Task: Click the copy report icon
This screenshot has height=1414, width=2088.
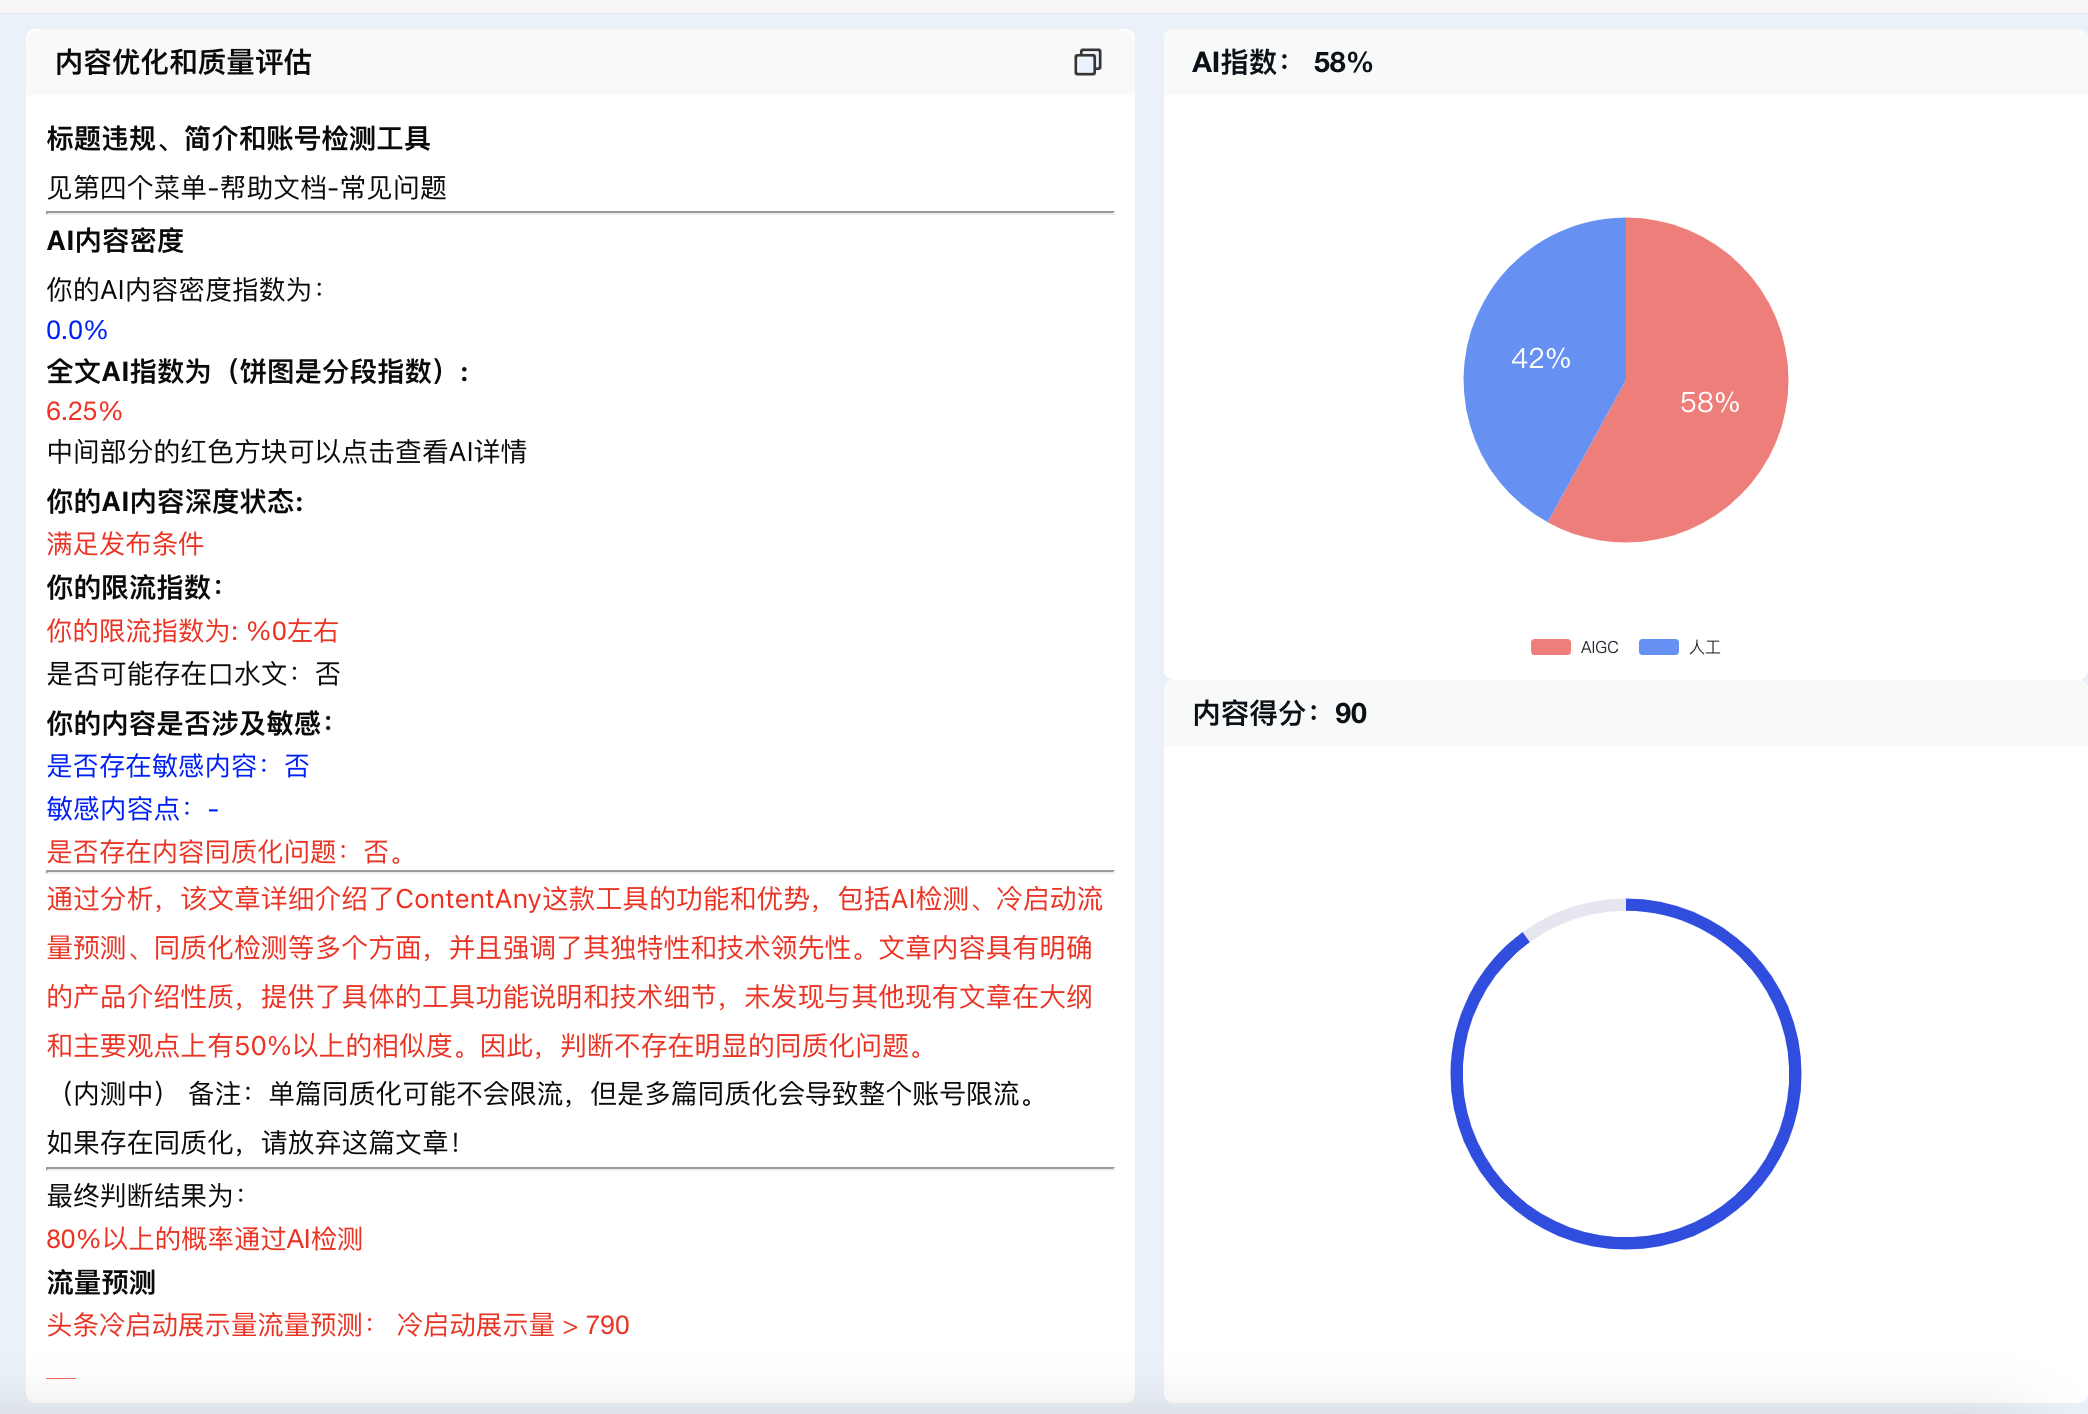Action: [1088, 63]
